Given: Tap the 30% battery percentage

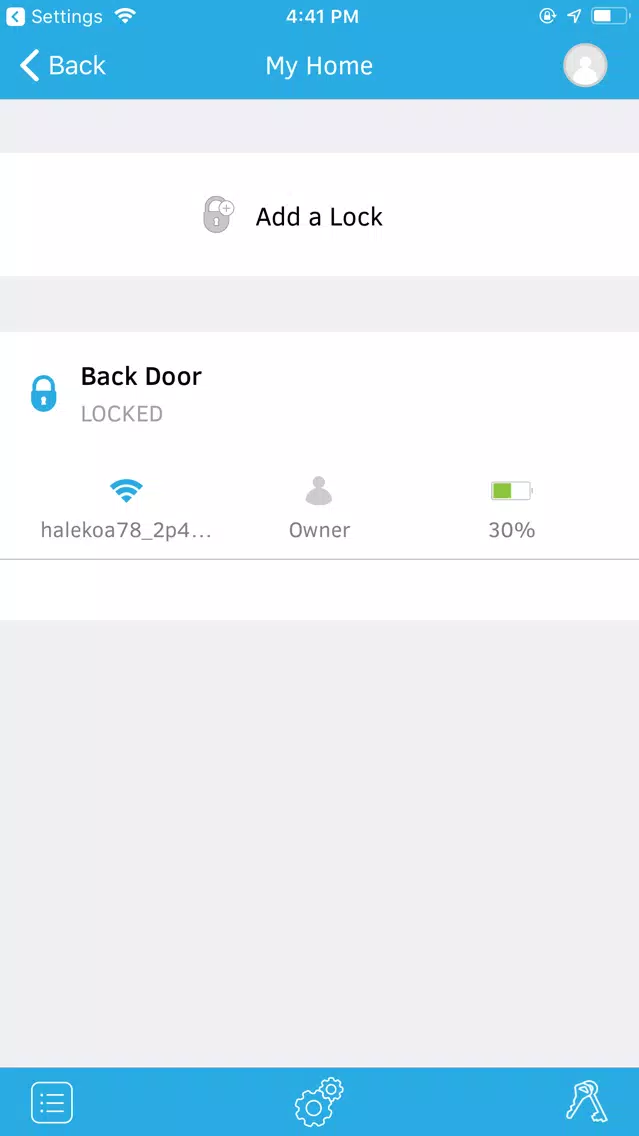Looking at the screenshot, I should (511, 530).
